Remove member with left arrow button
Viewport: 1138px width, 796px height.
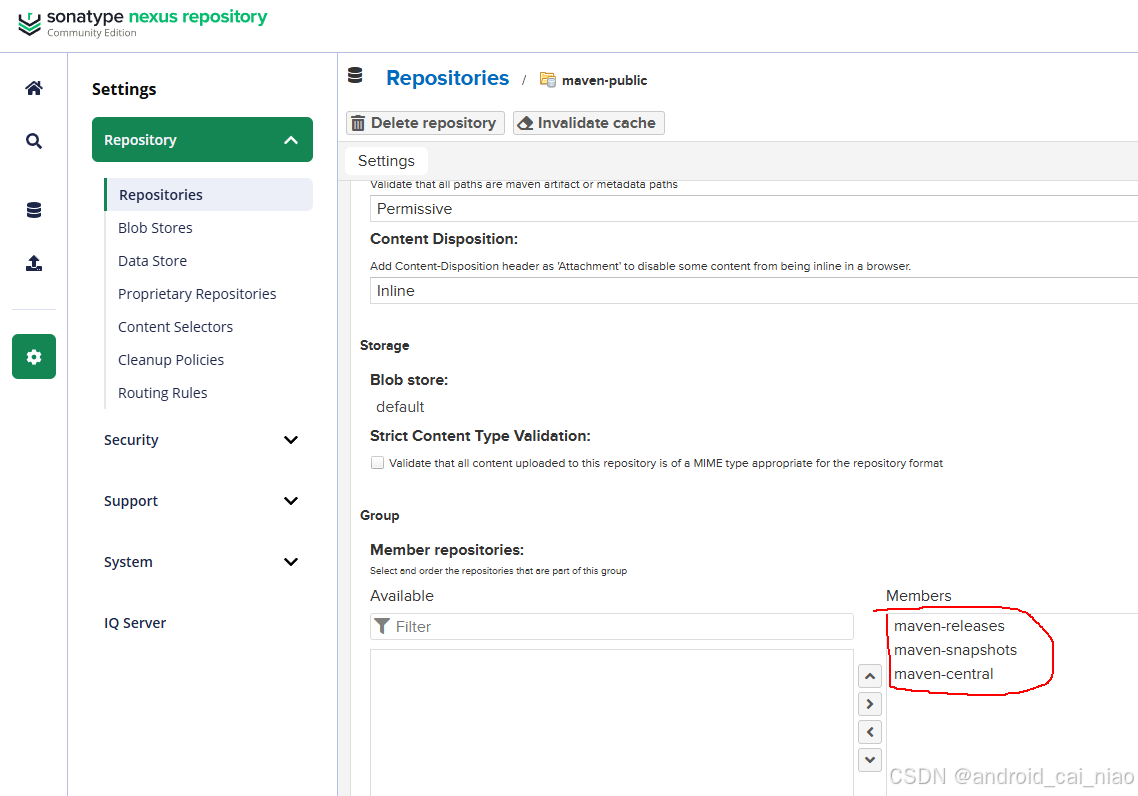[869, 732]
